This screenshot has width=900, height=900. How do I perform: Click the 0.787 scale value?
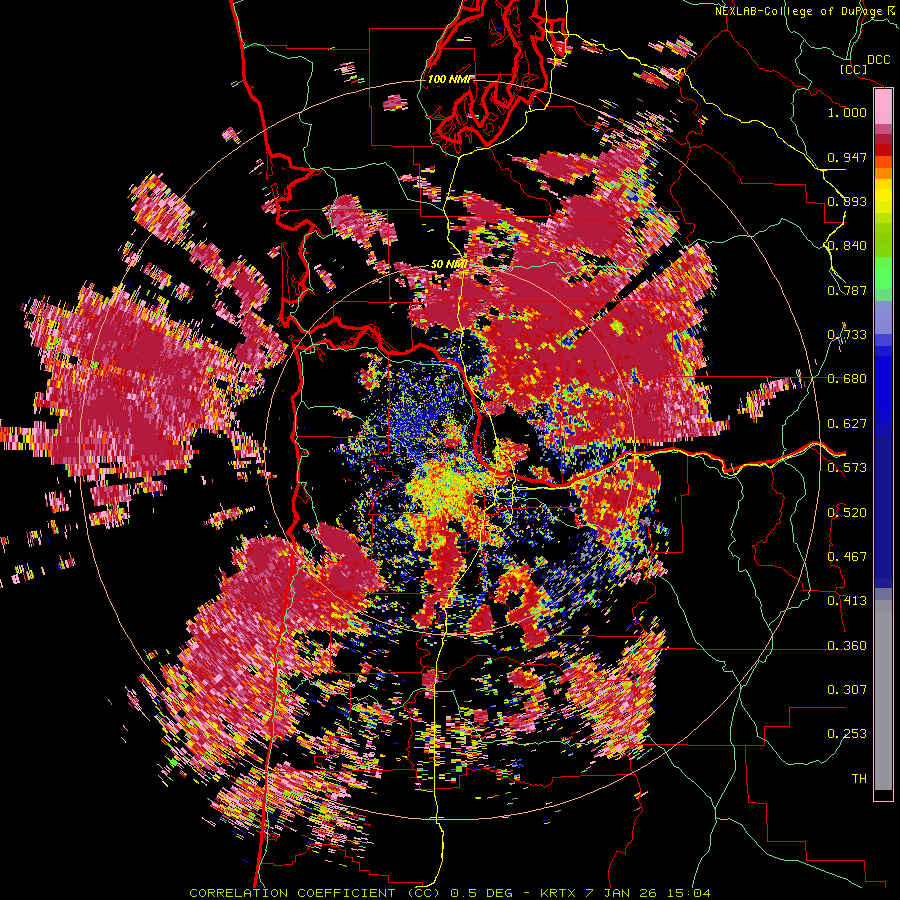point(847,290)
